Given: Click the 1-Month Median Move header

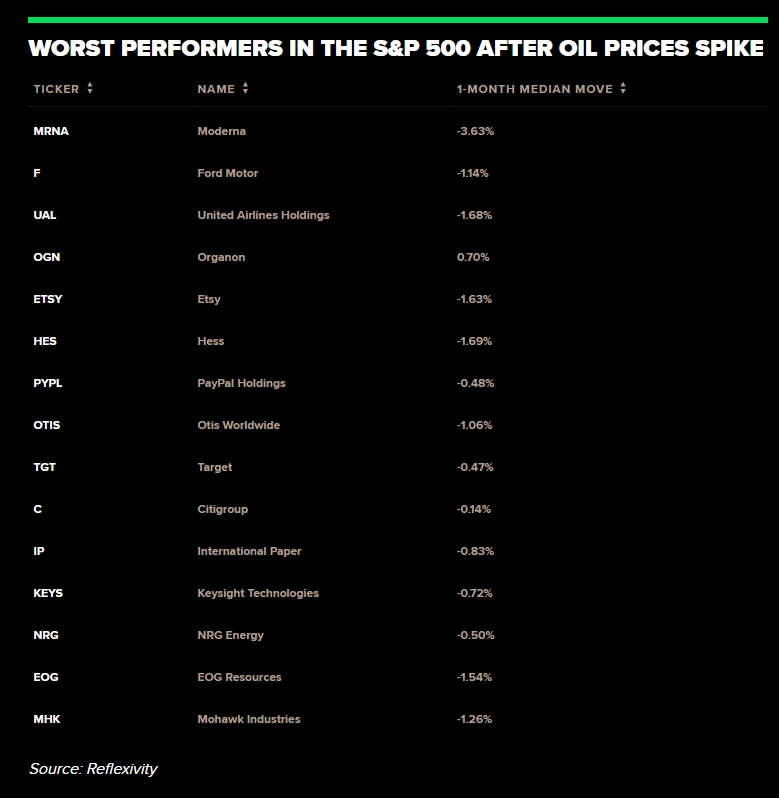Looking at the screenshot, I should [x=535, y=89].
